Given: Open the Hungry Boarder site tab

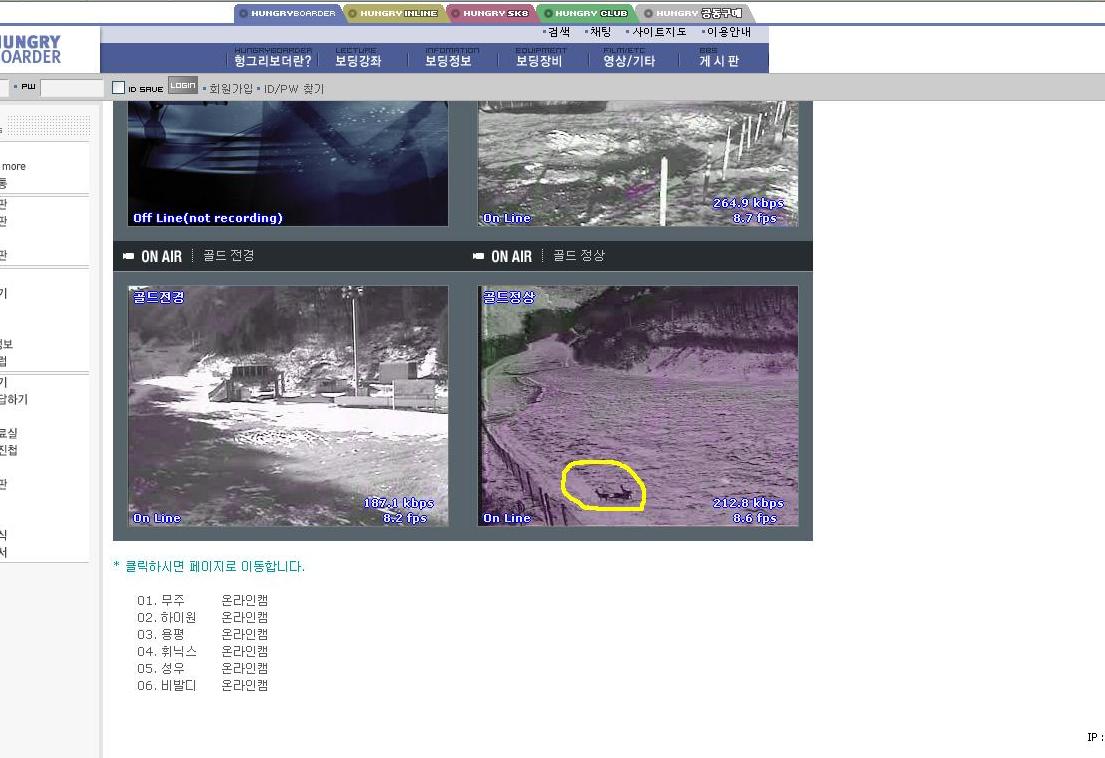Looking at the screenshot, I should (288, 14).
